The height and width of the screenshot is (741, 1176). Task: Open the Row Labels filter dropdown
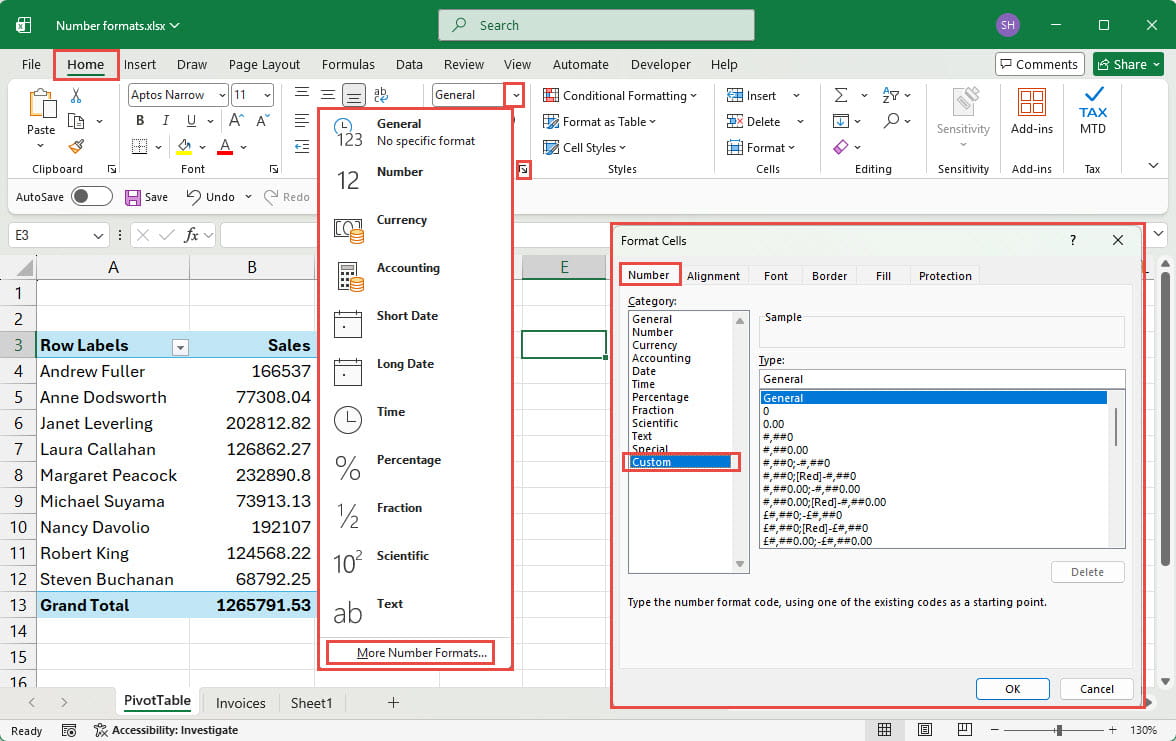coord(180,347)
